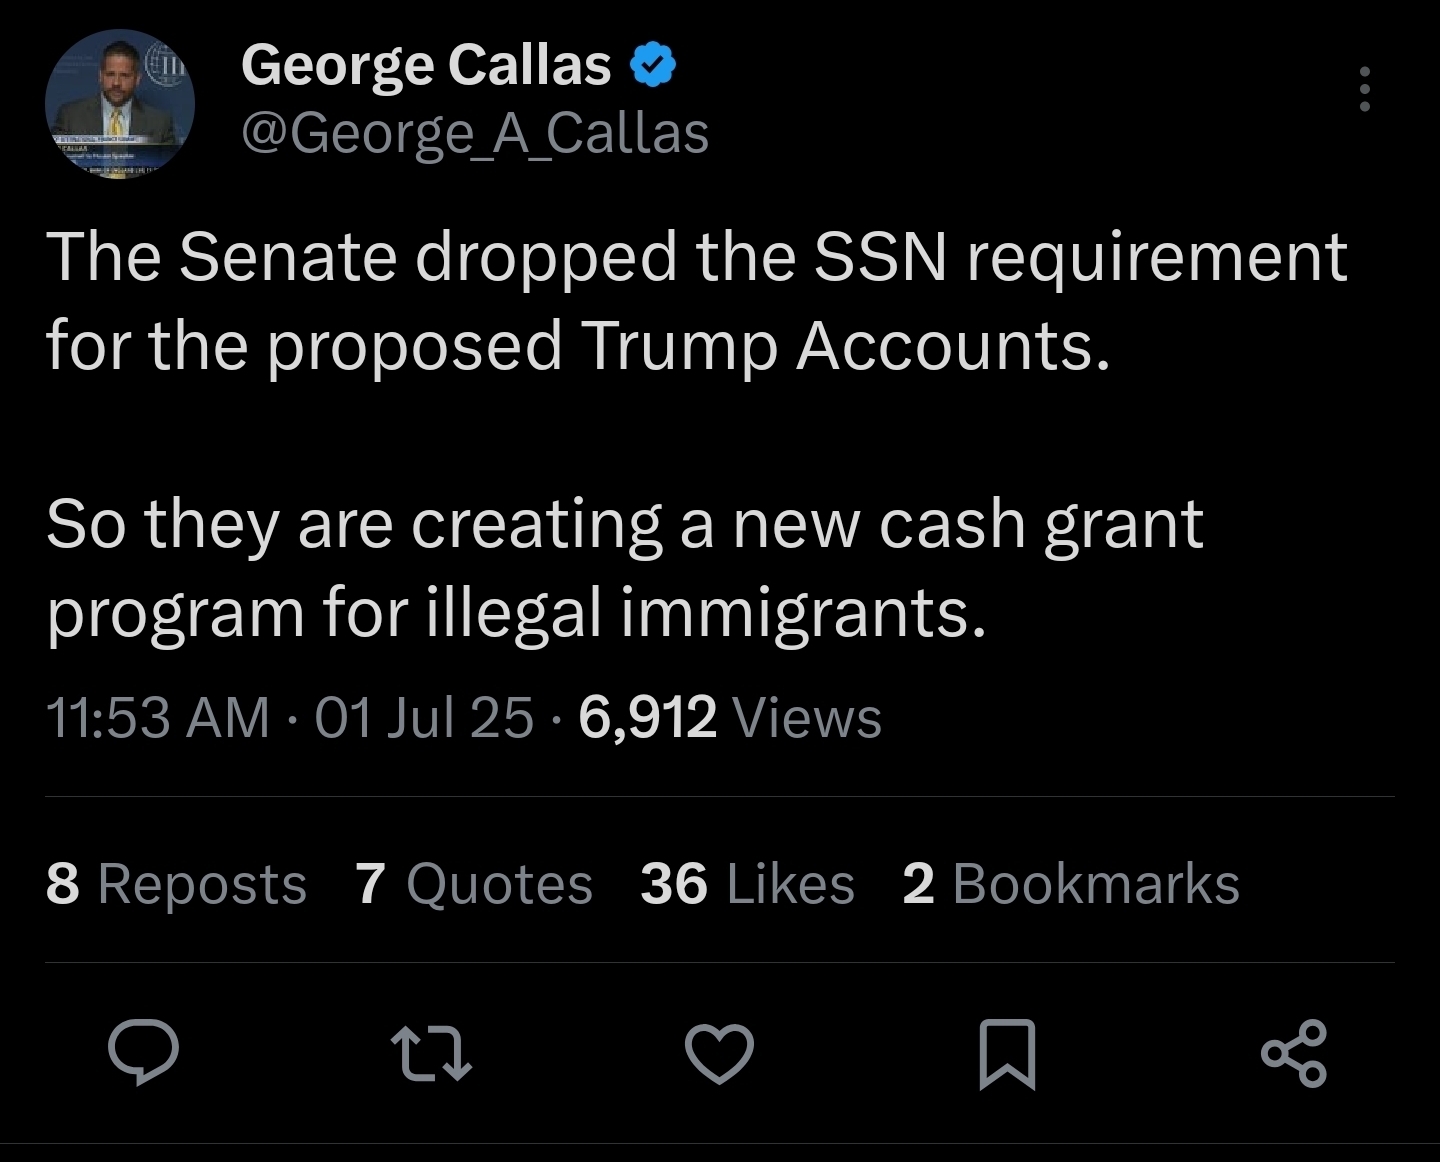Open the George Callas display name
This screenshot has height=1162, width=1440.
[426, 65]
